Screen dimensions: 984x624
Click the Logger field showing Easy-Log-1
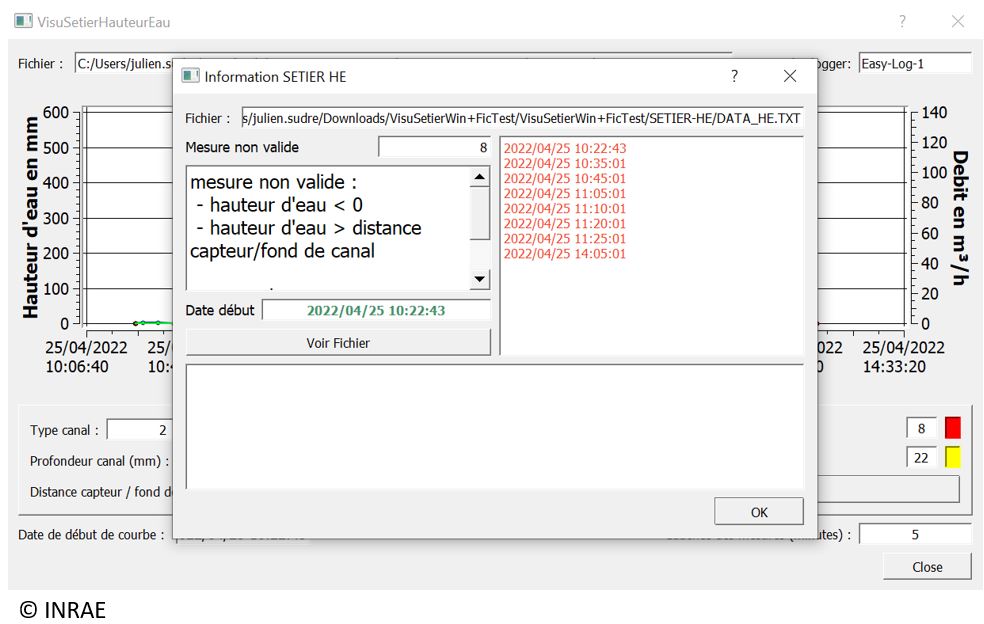914,64
